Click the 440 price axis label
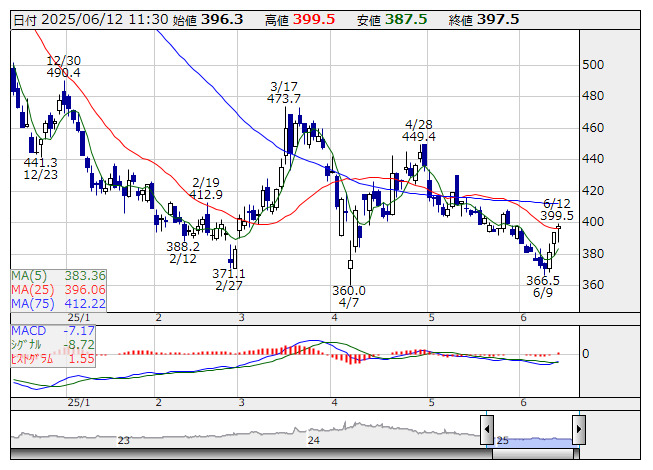The width and height of the screenshot is (653, 470). pos(593,159)
